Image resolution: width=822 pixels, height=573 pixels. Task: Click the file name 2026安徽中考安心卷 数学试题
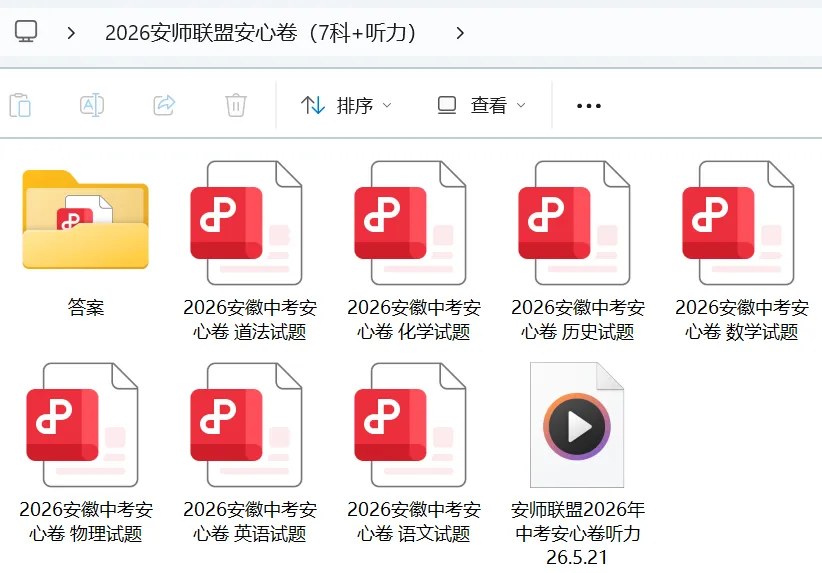(742, 319)
